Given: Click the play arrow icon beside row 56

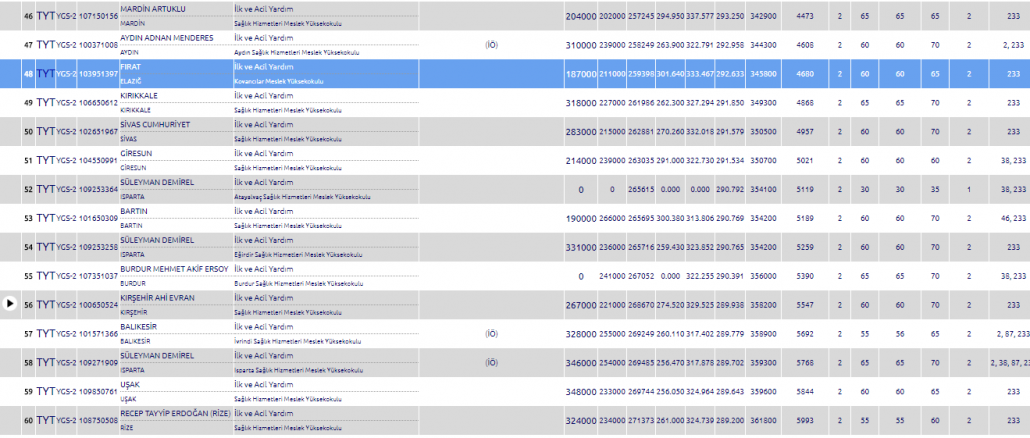Looking at the screenshot, I should pos(9,305).
